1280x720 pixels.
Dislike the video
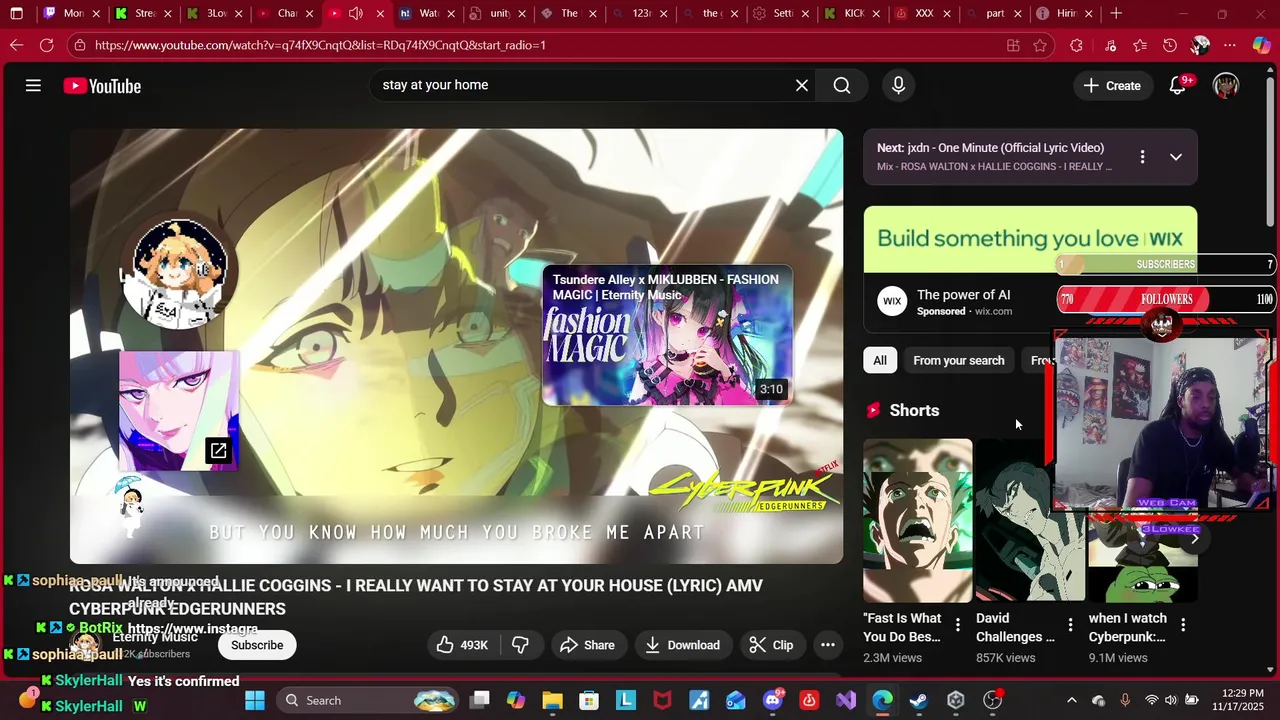[x=521, y=645]
